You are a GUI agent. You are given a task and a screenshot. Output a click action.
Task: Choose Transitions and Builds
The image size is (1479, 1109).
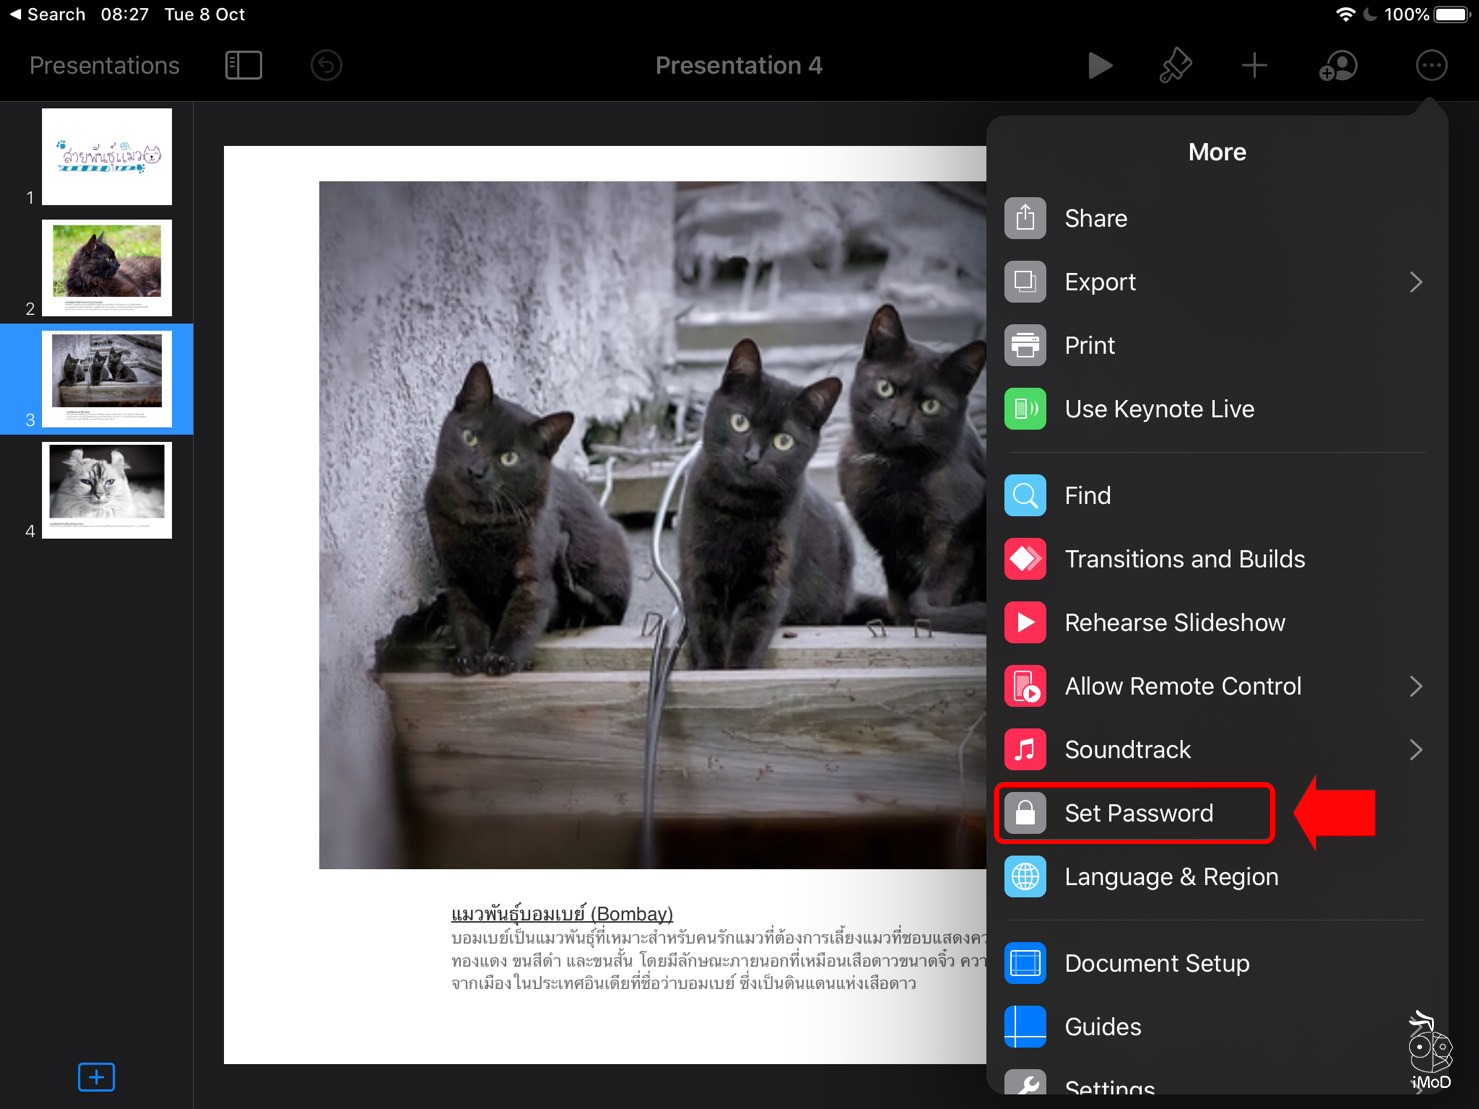[1184, 559]
